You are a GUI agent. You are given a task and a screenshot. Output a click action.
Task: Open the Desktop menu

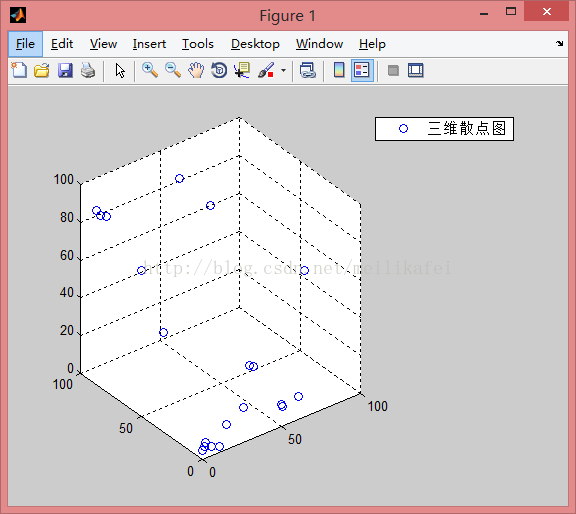click(255, 44)
